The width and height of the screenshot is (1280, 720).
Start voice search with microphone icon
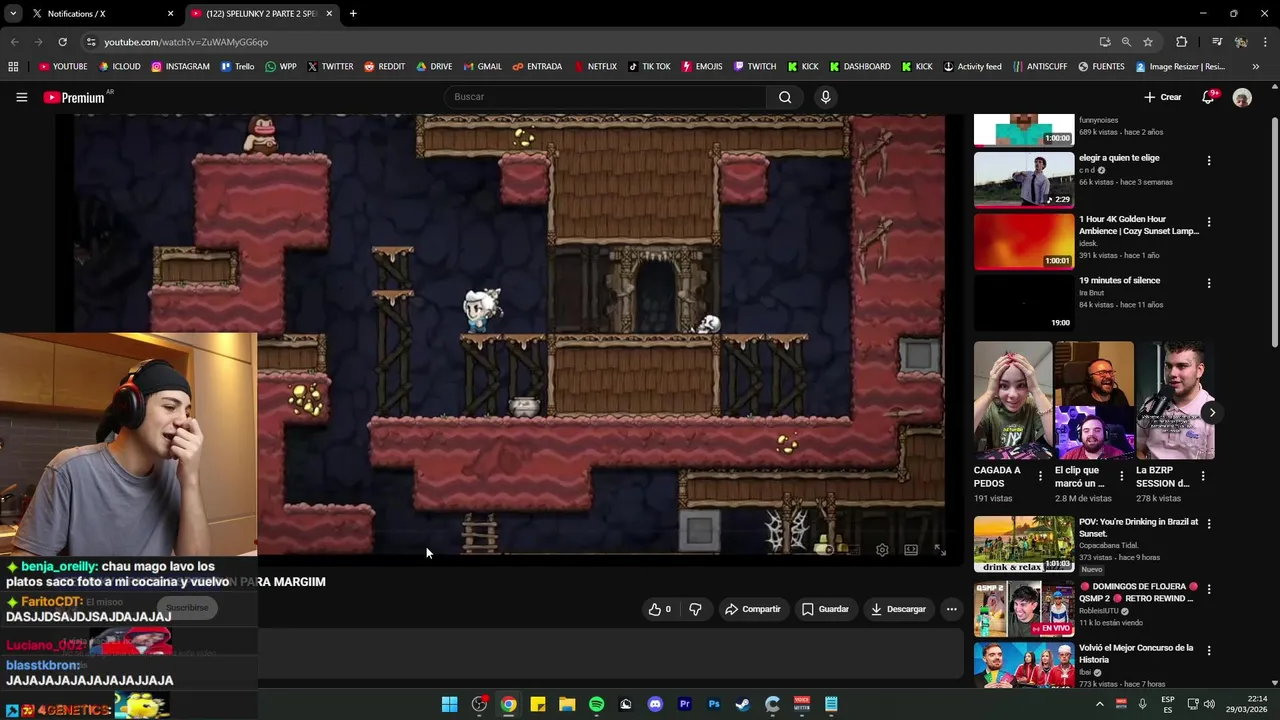(x=825, y=97)
